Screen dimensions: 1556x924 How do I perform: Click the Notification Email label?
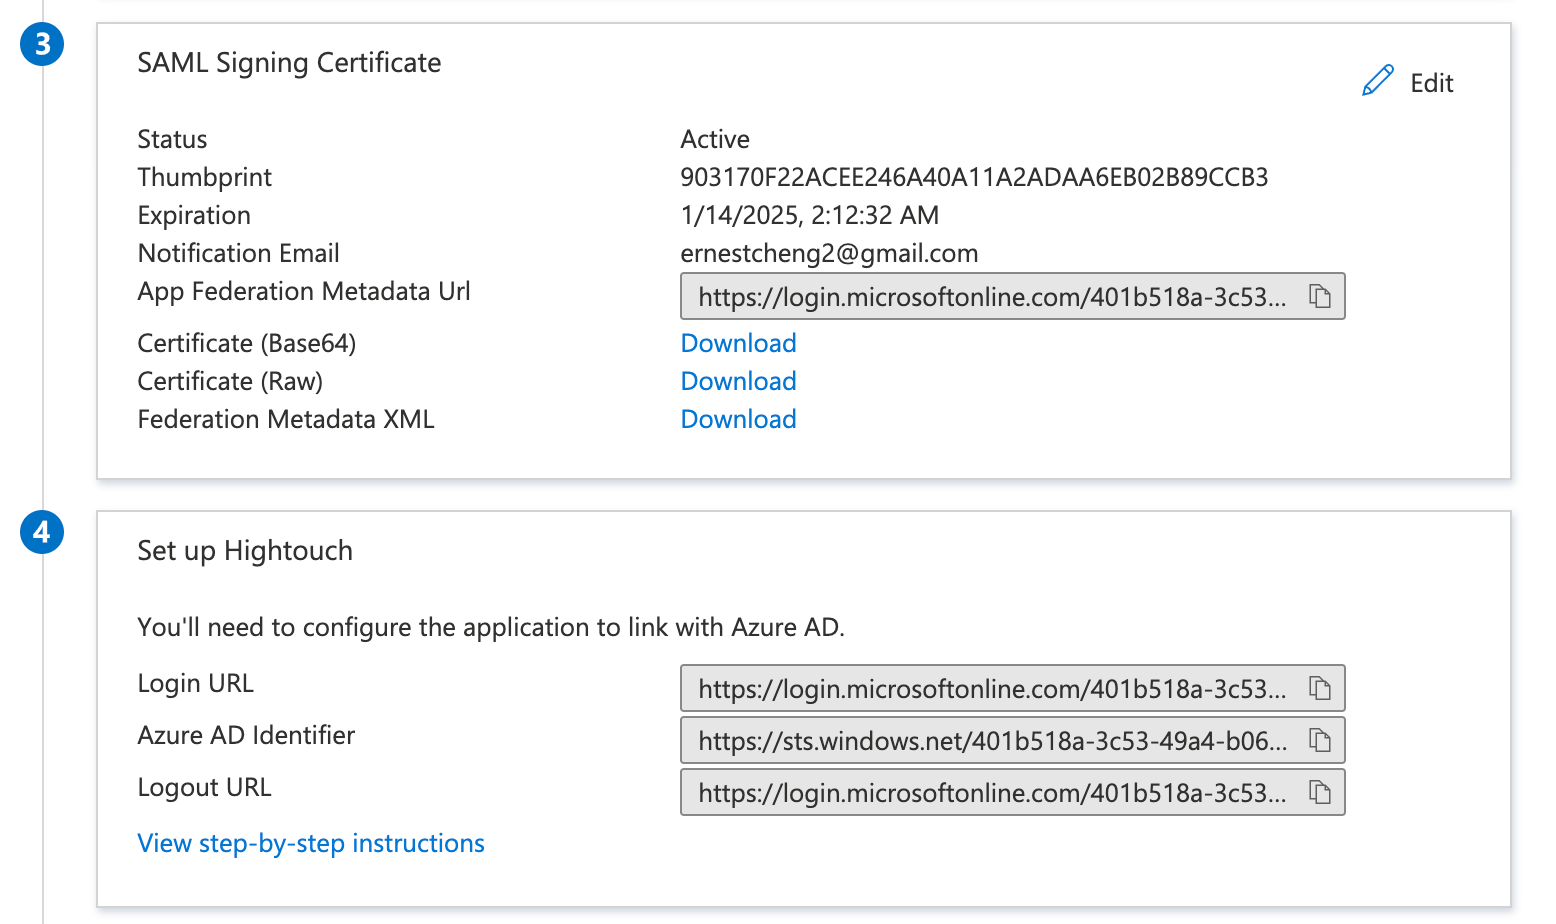[239, 253]
